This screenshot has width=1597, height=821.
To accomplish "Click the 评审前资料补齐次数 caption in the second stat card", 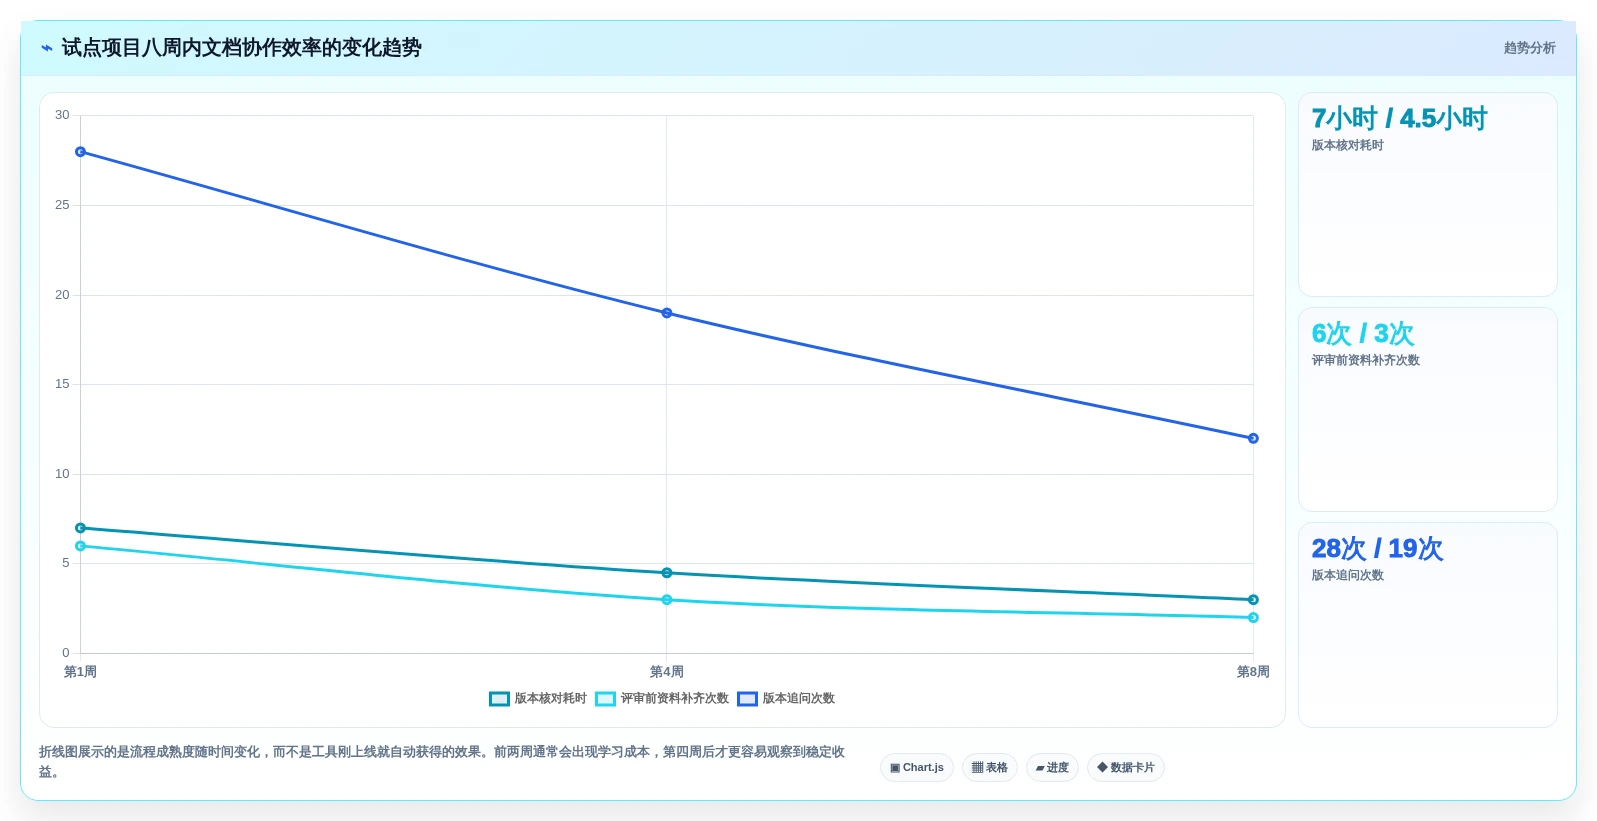I will coord(1365,361).
